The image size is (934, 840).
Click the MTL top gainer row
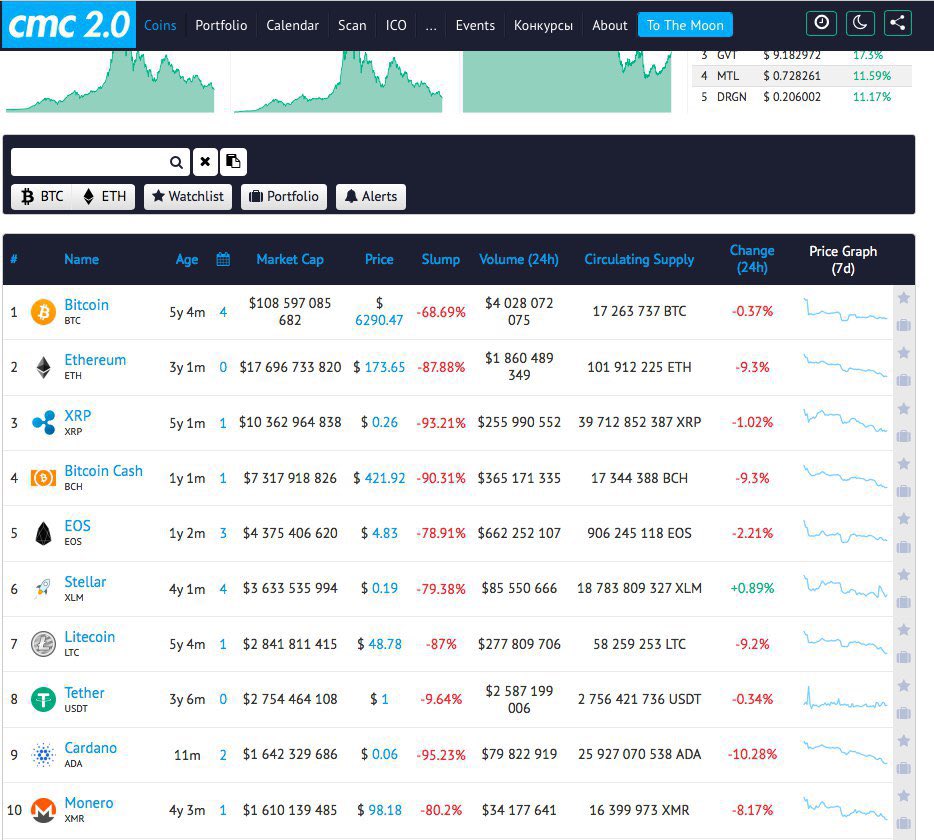coord(801,76)
